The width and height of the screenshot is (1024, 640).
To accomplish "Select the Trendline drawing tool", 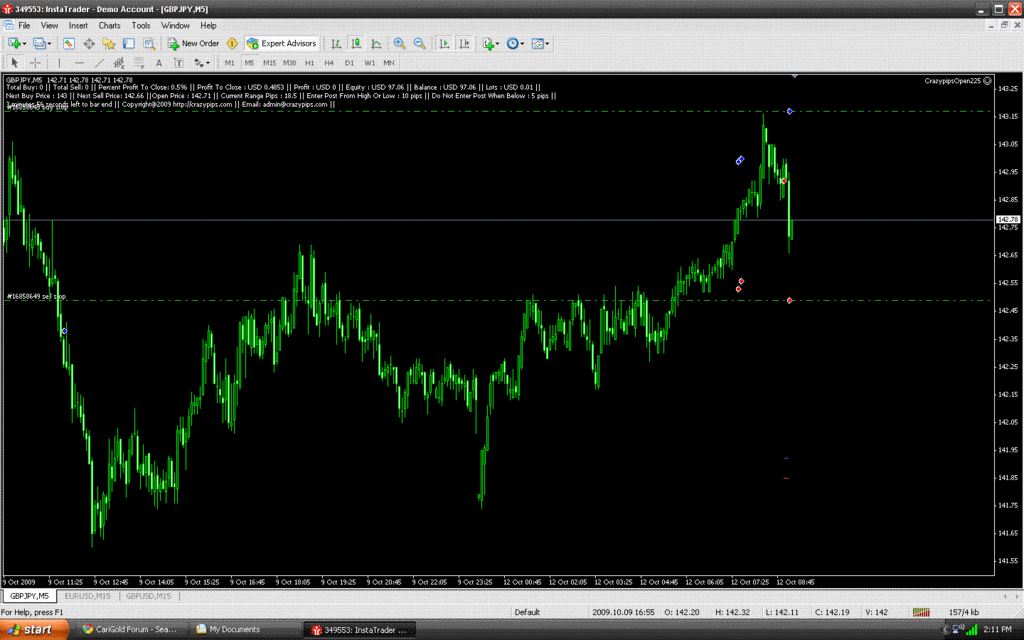I will (99, 63).
